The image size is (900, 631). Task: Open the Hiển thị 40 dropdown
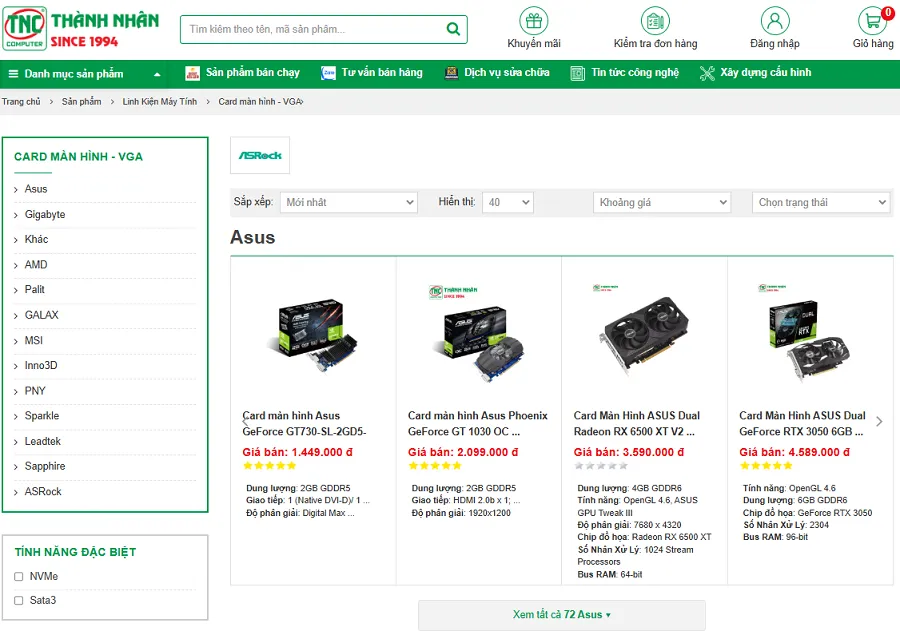(x=508, y=202)
